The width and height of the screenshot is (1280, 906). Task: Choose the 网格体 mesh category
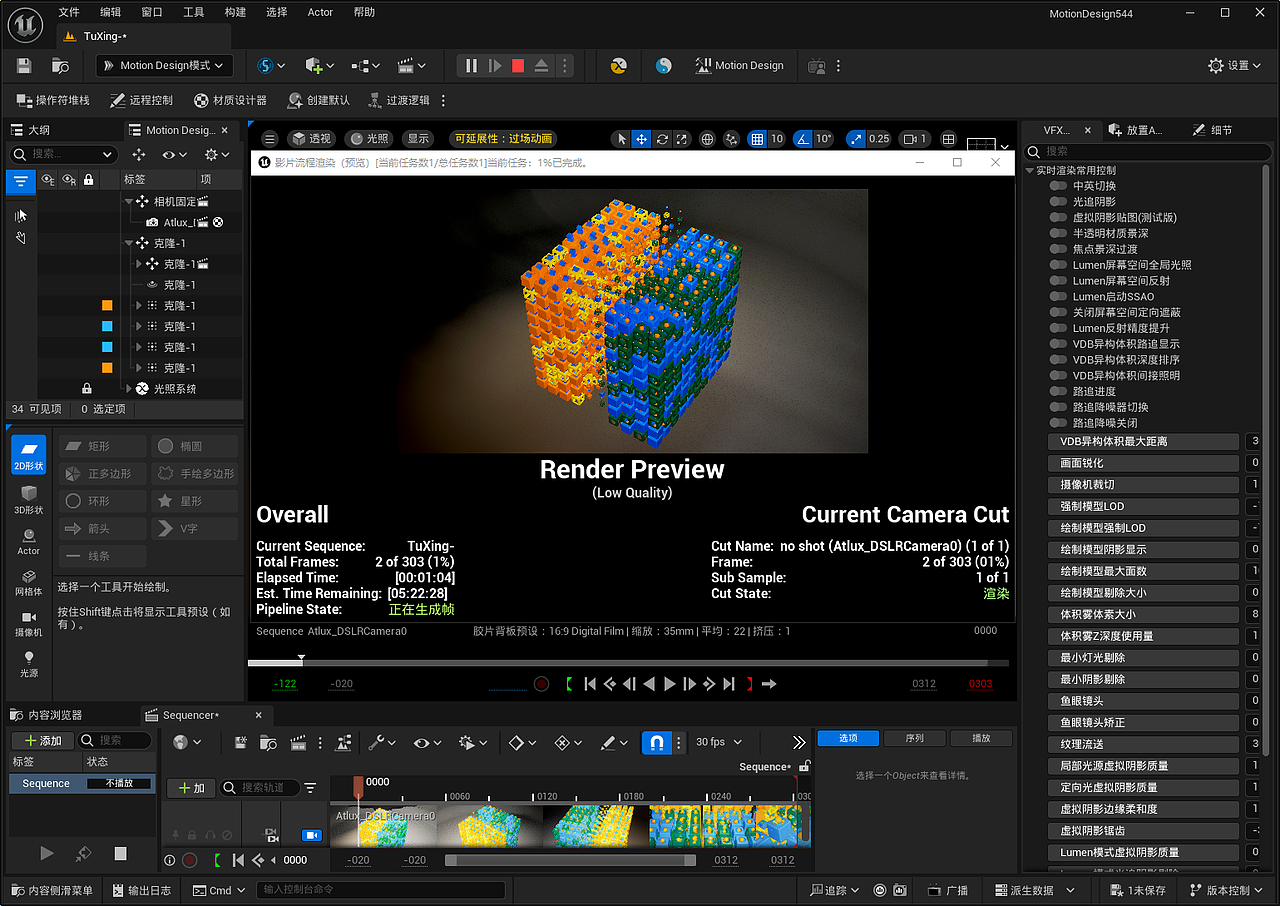(x=28, y=581)
